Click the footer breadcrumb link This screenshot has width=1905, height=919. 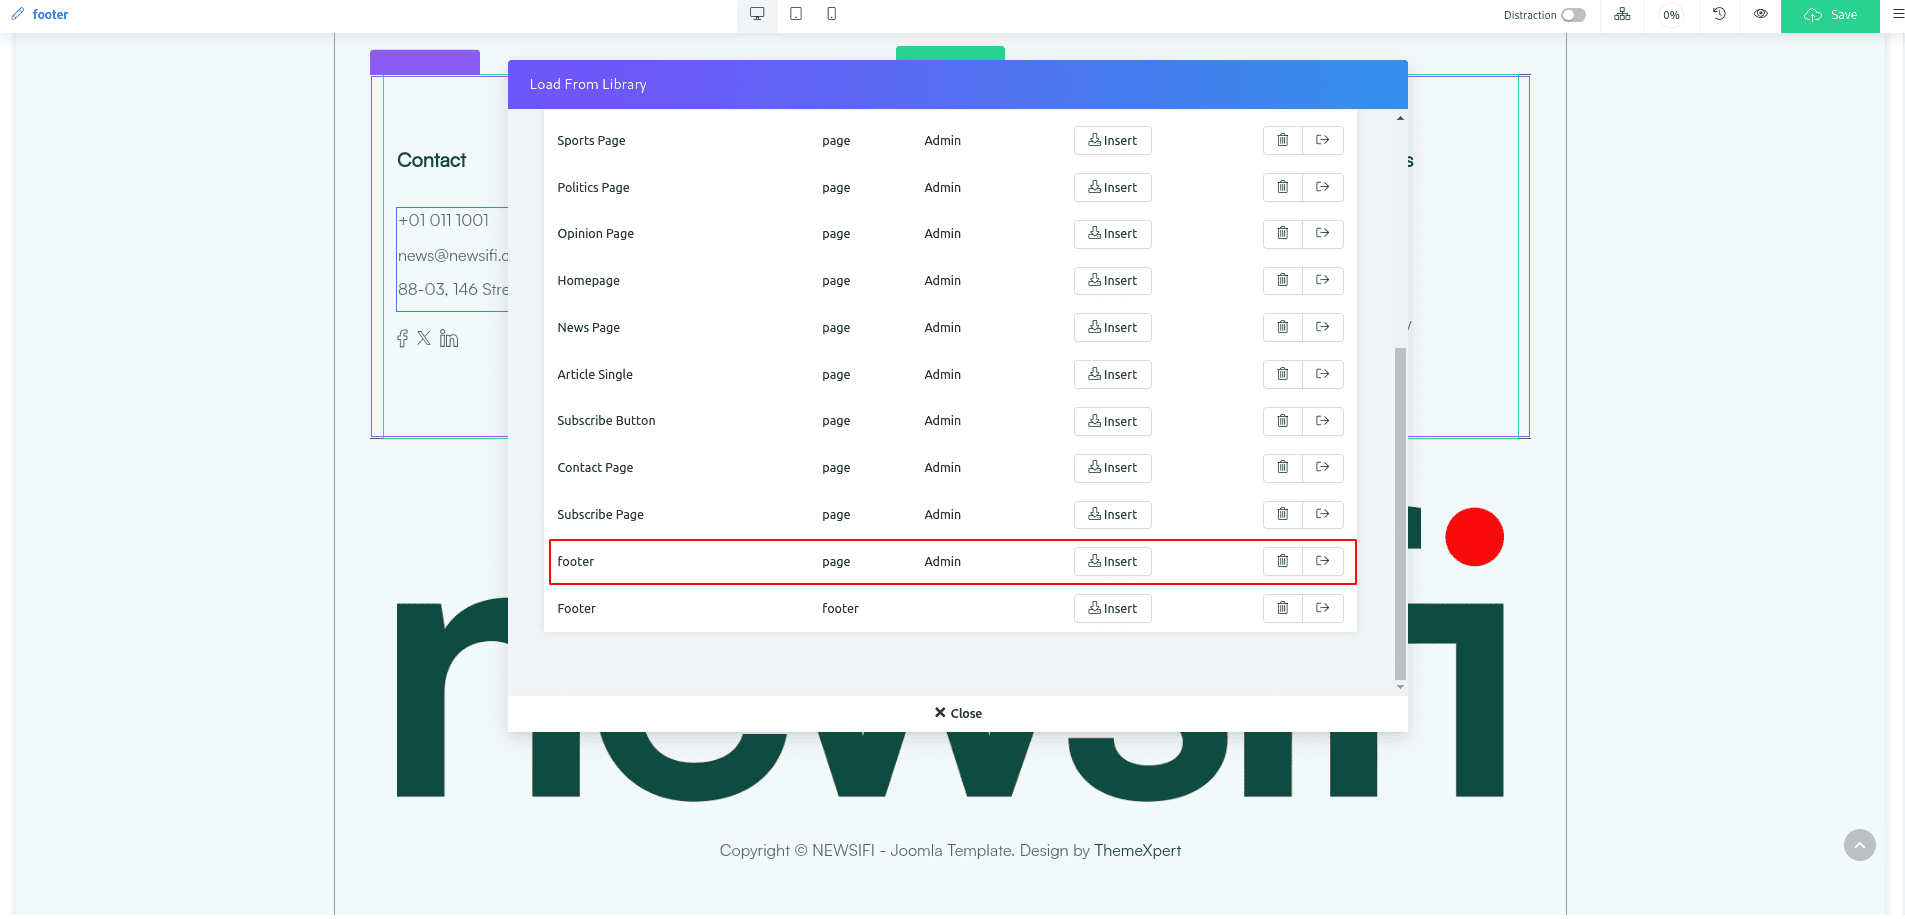point(50,14)
